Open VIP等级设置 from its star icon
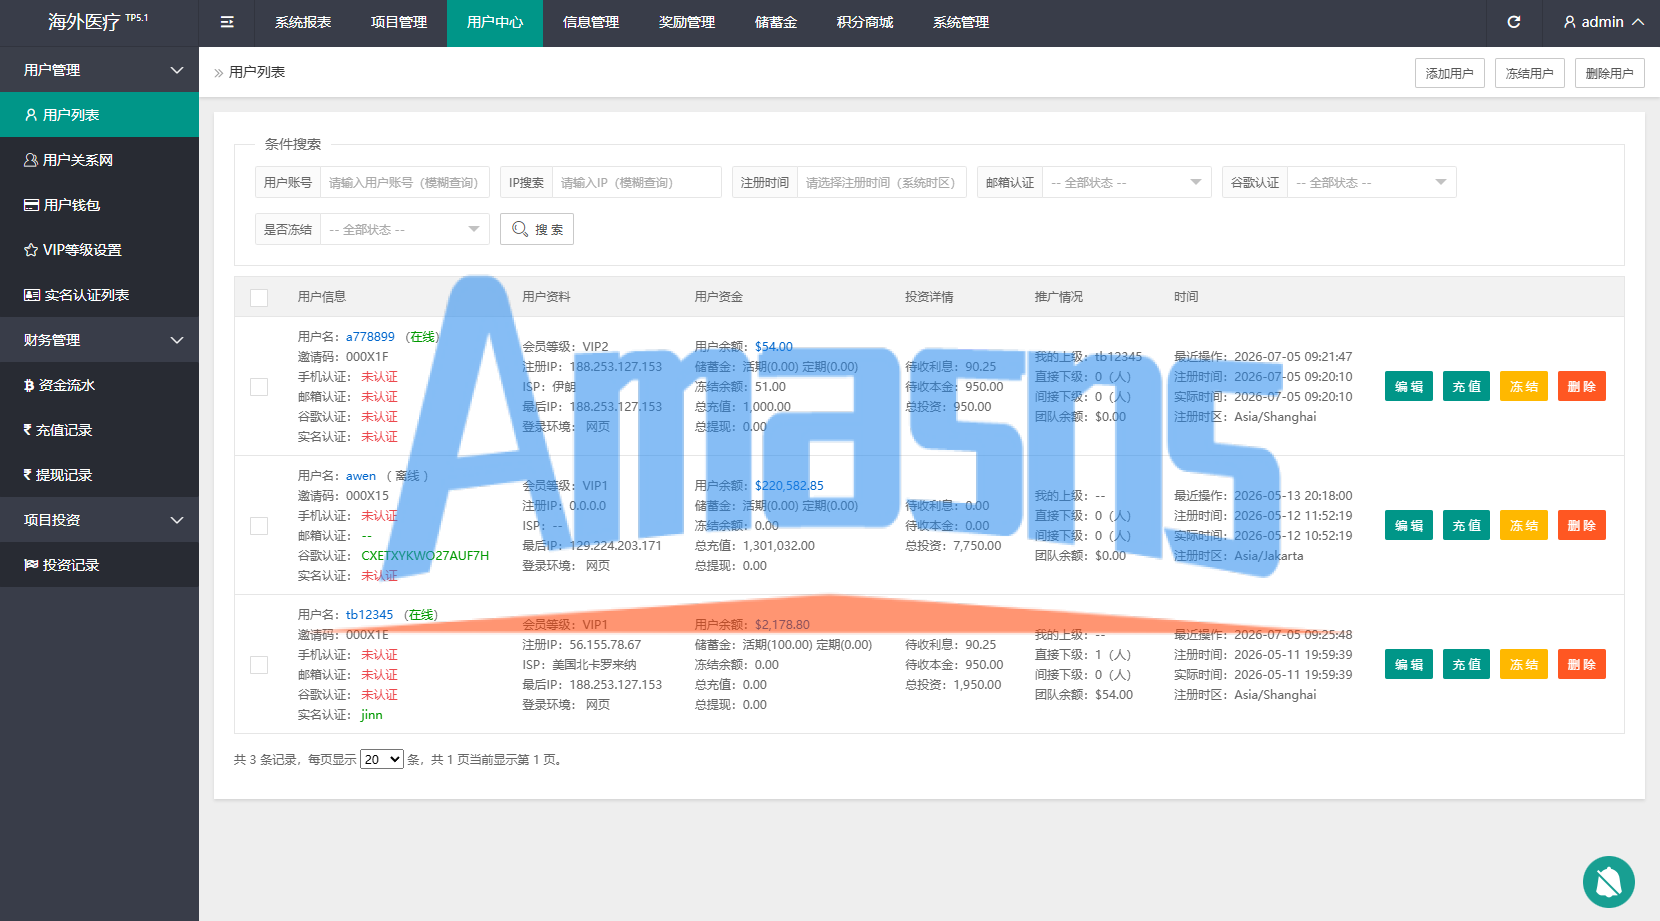Screen dimensions: 1660x921 (x=31, y=250)
